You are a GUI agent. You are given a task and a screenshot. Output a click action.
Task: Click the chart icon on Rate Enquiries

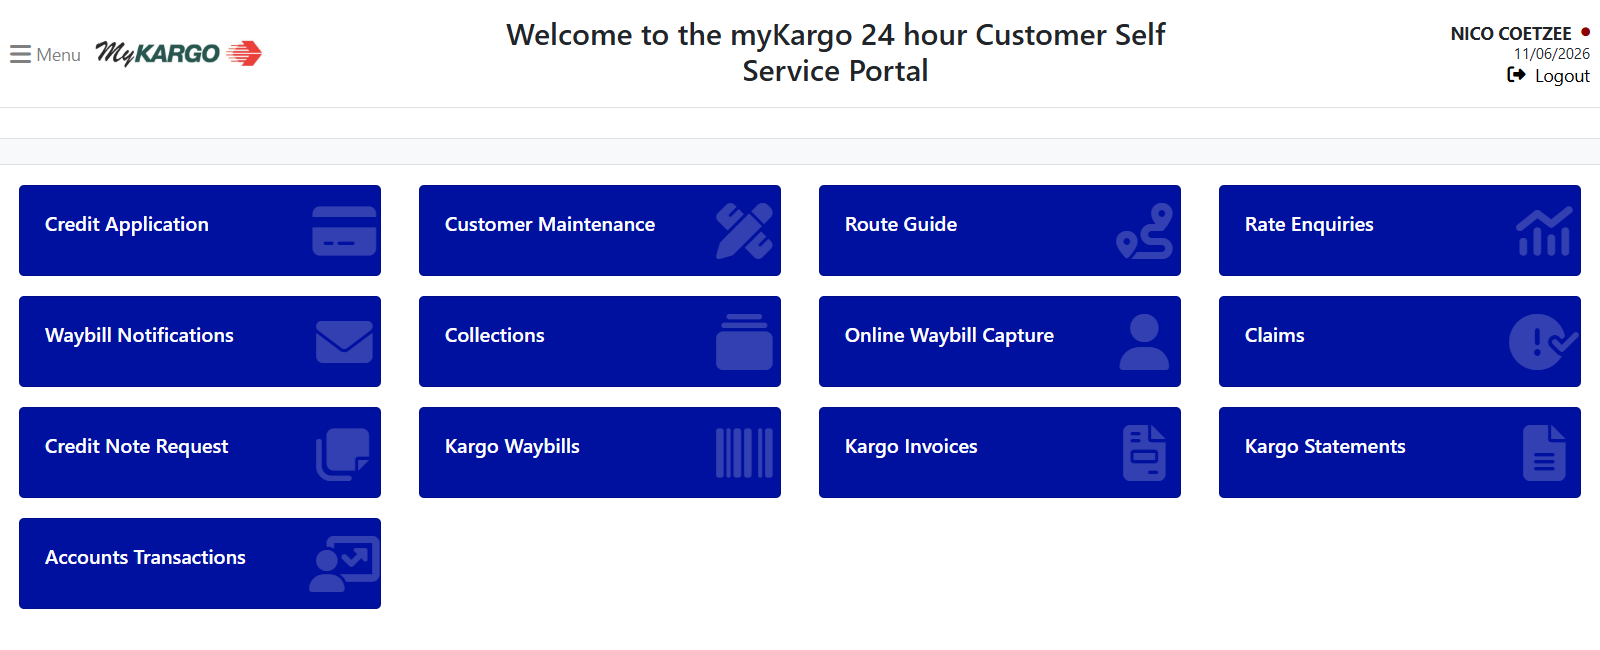pos(1544,231)
